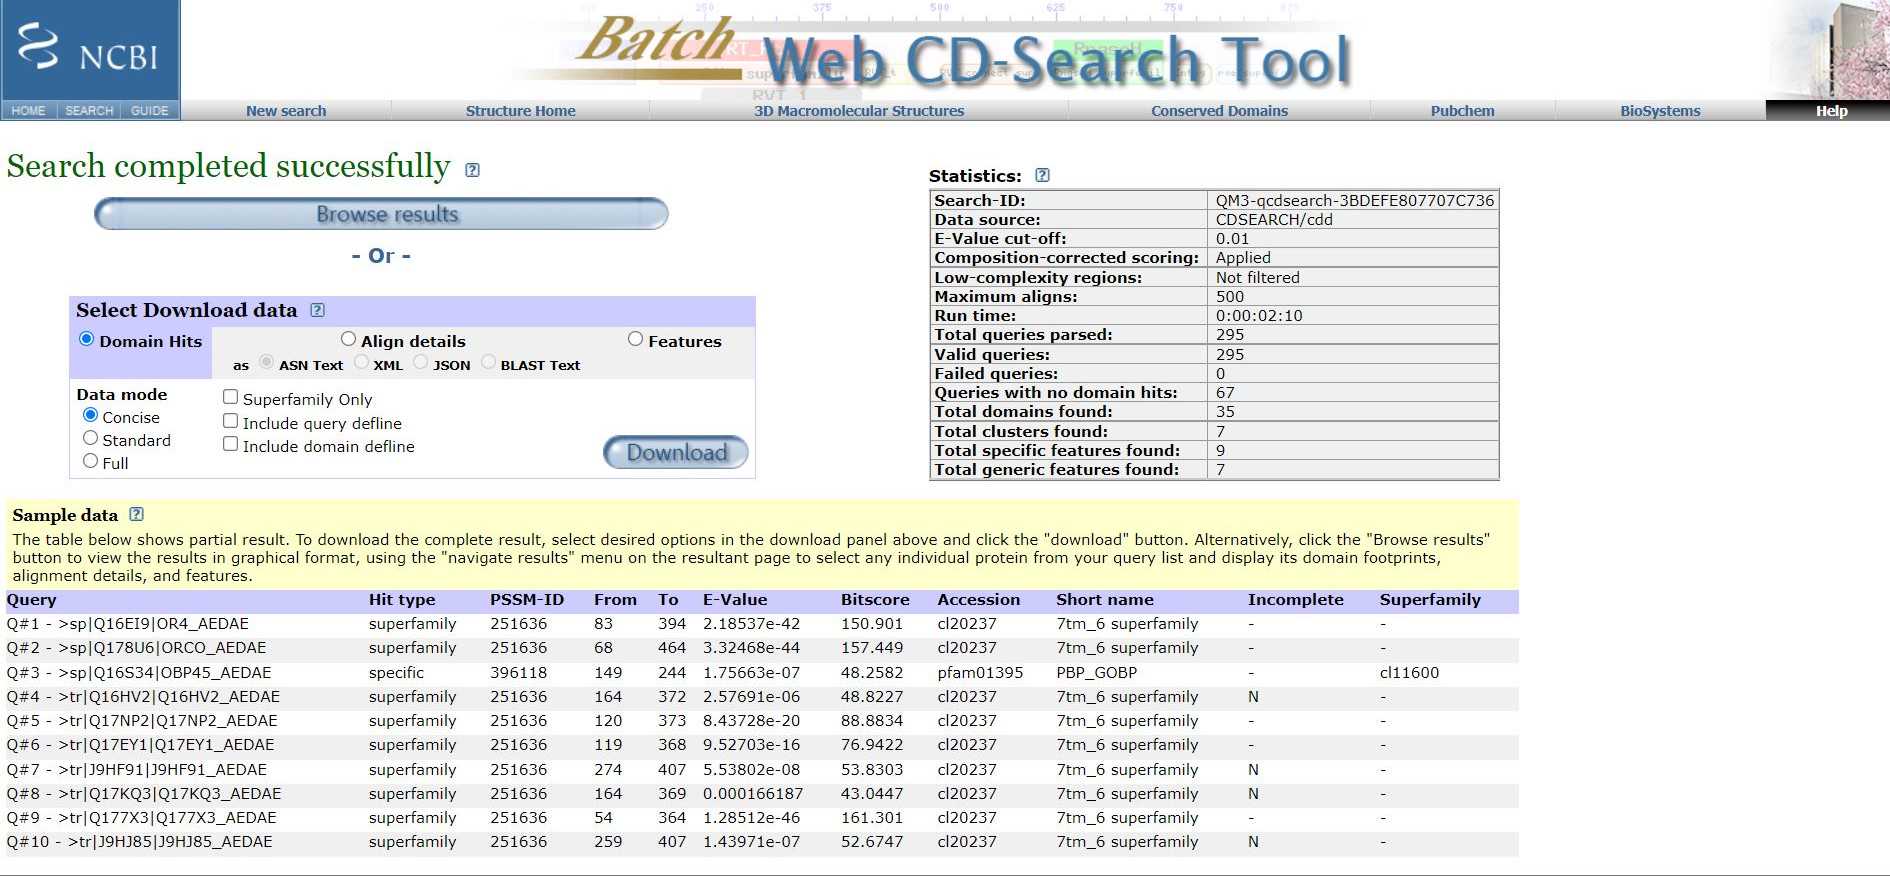Select Full data mode

point(90,461)
